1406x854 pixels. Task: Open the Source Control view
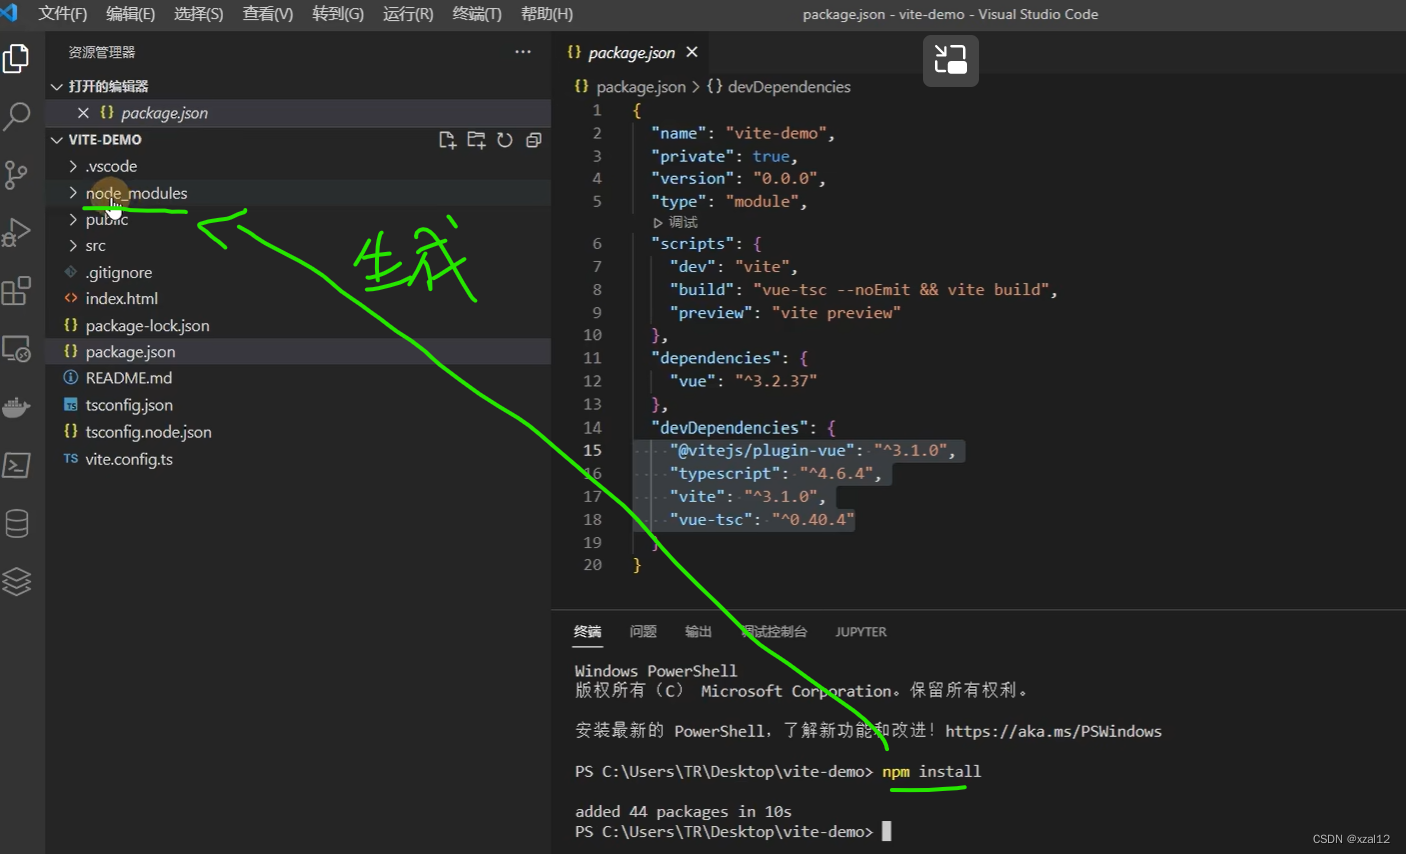(x=16, y=175)
